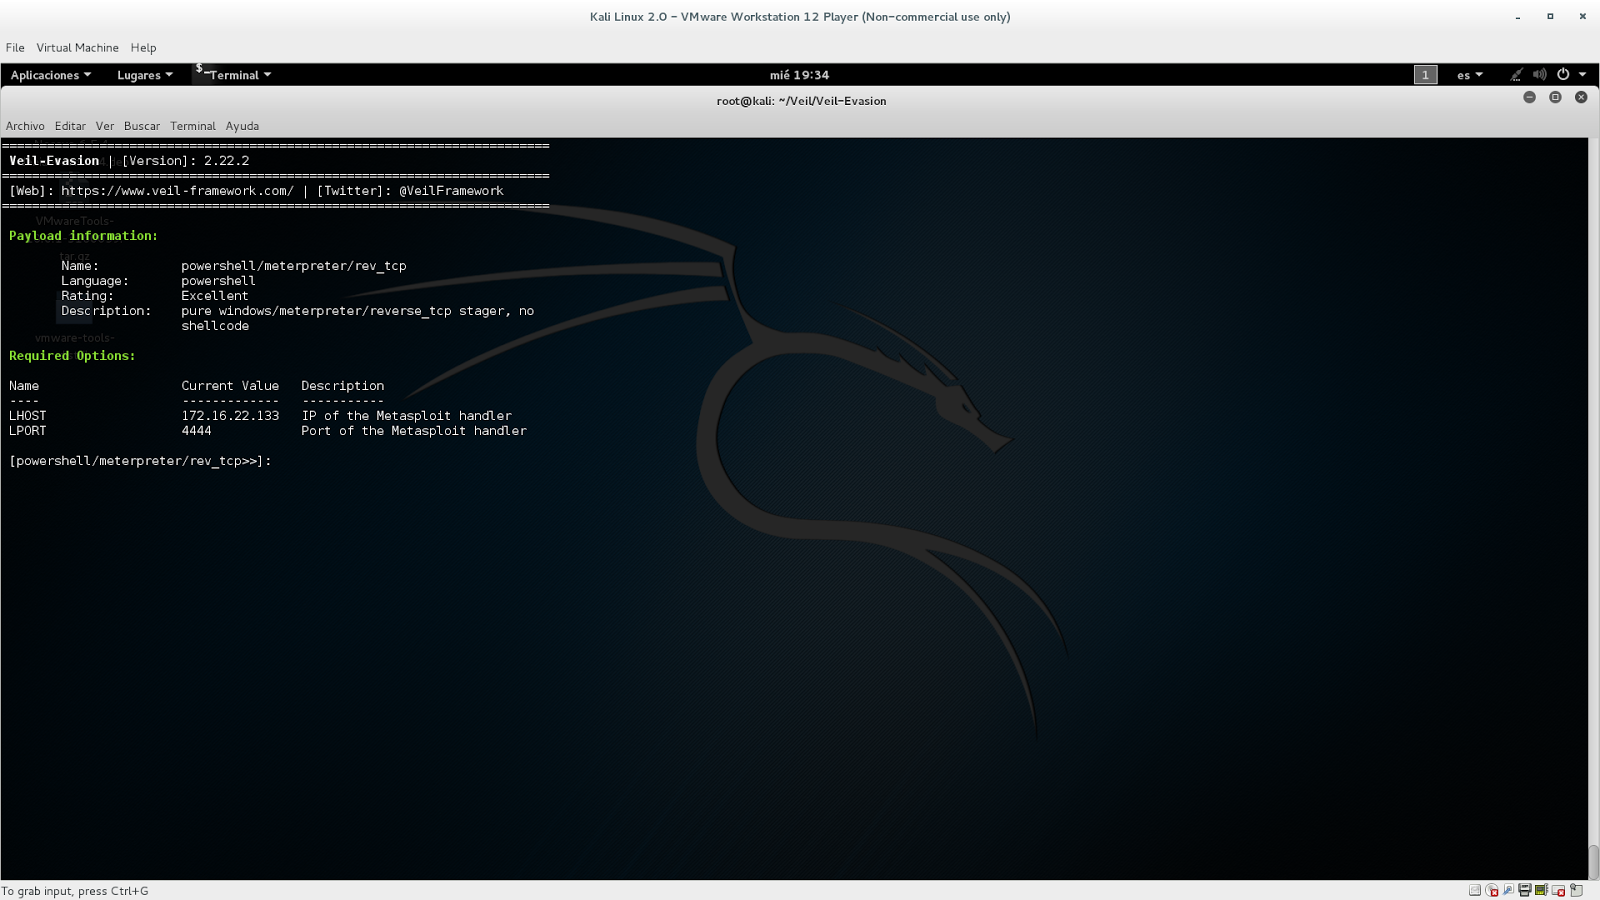Click the disconnected network icon in the top panel
This screenshot has width=1600, height=900.
1516,75
